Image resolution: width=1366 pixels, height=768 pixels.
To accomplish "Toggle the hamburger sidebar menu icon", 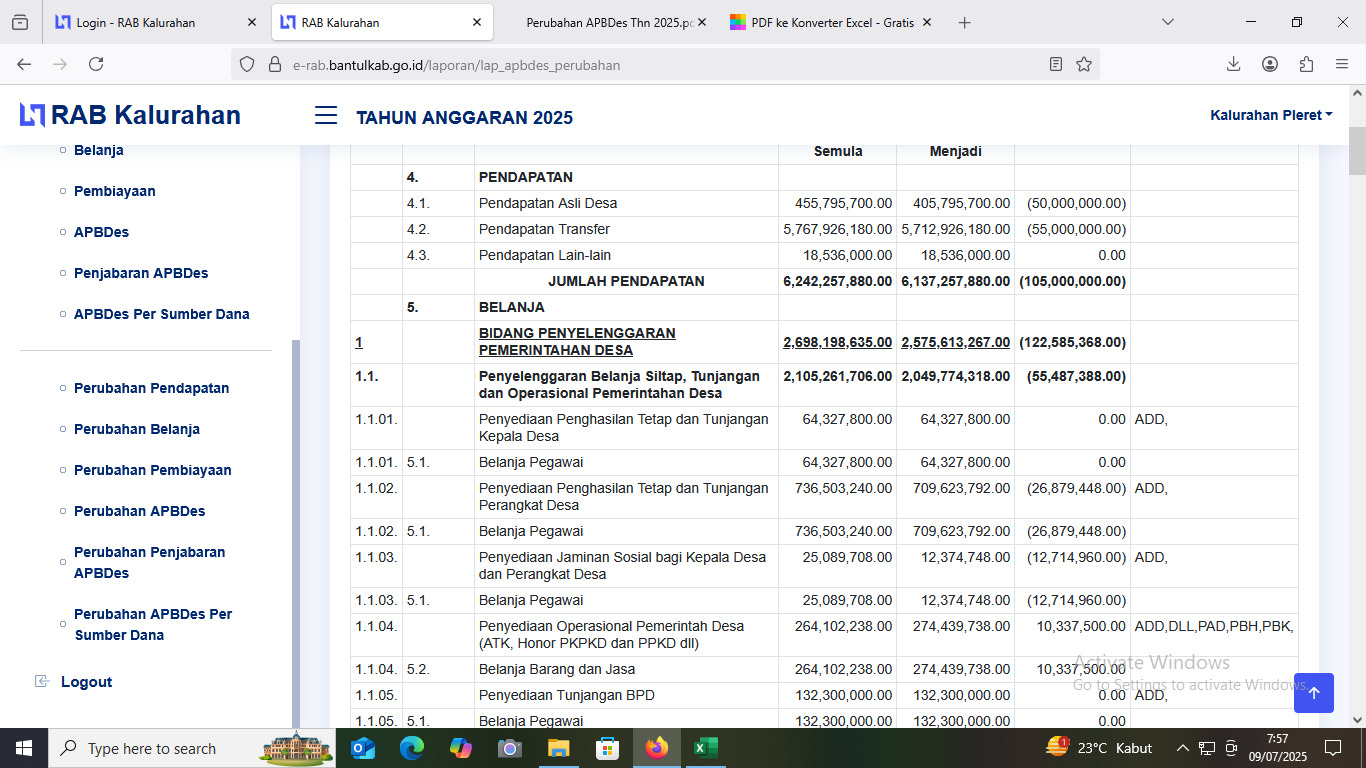I will (326, 116).
